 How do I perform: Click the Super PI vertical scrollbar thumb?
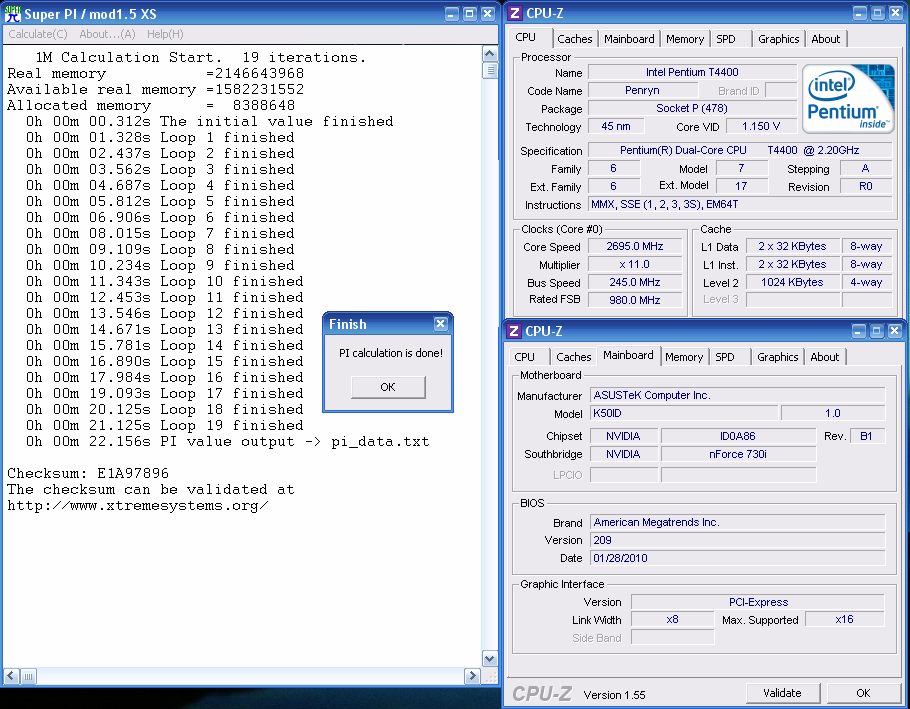[490, 70]
